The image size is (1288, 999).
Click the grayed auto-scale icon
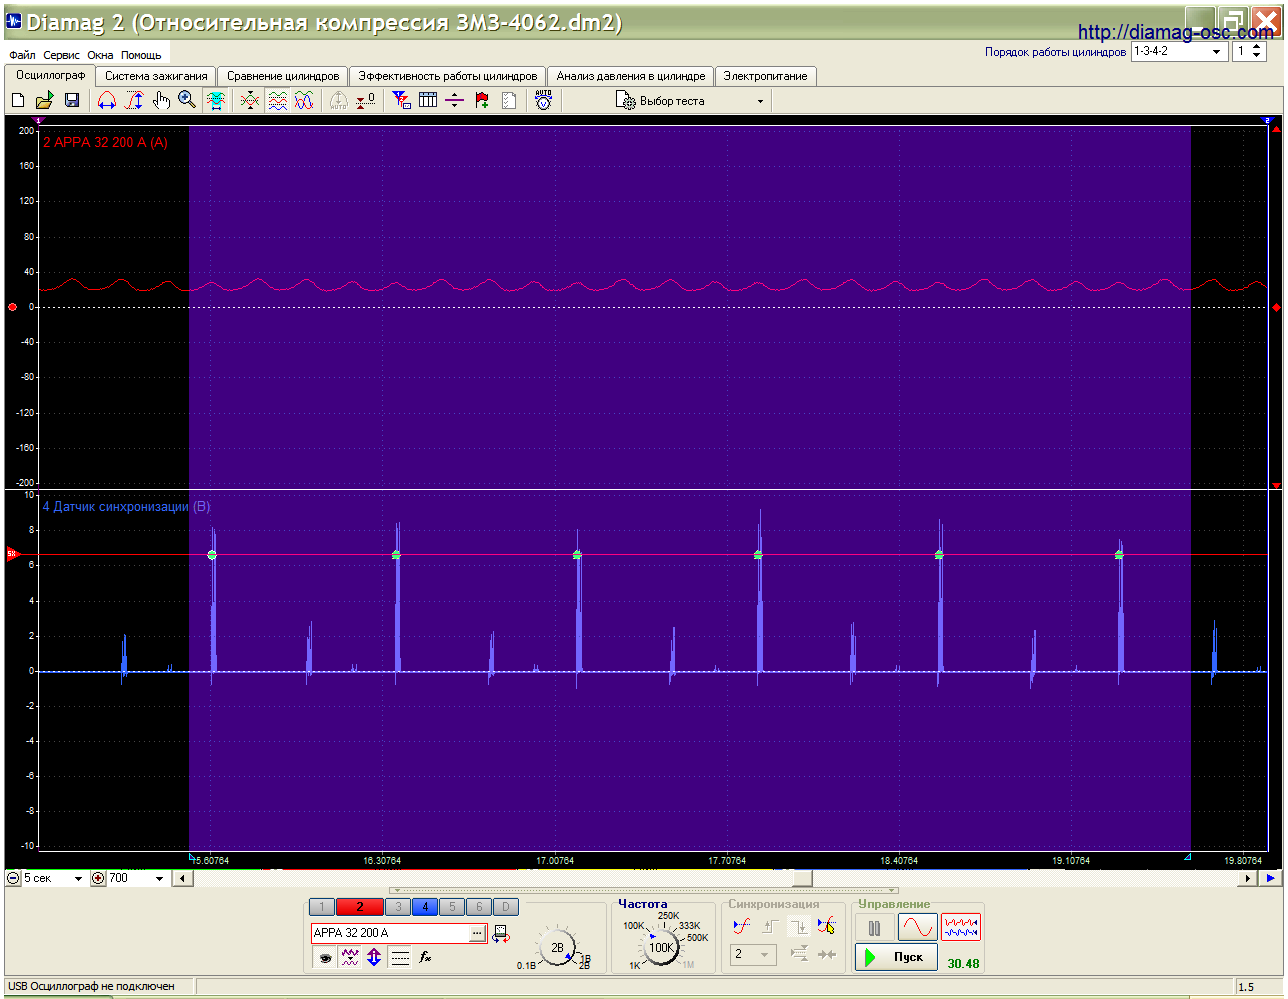coord(339,100)
